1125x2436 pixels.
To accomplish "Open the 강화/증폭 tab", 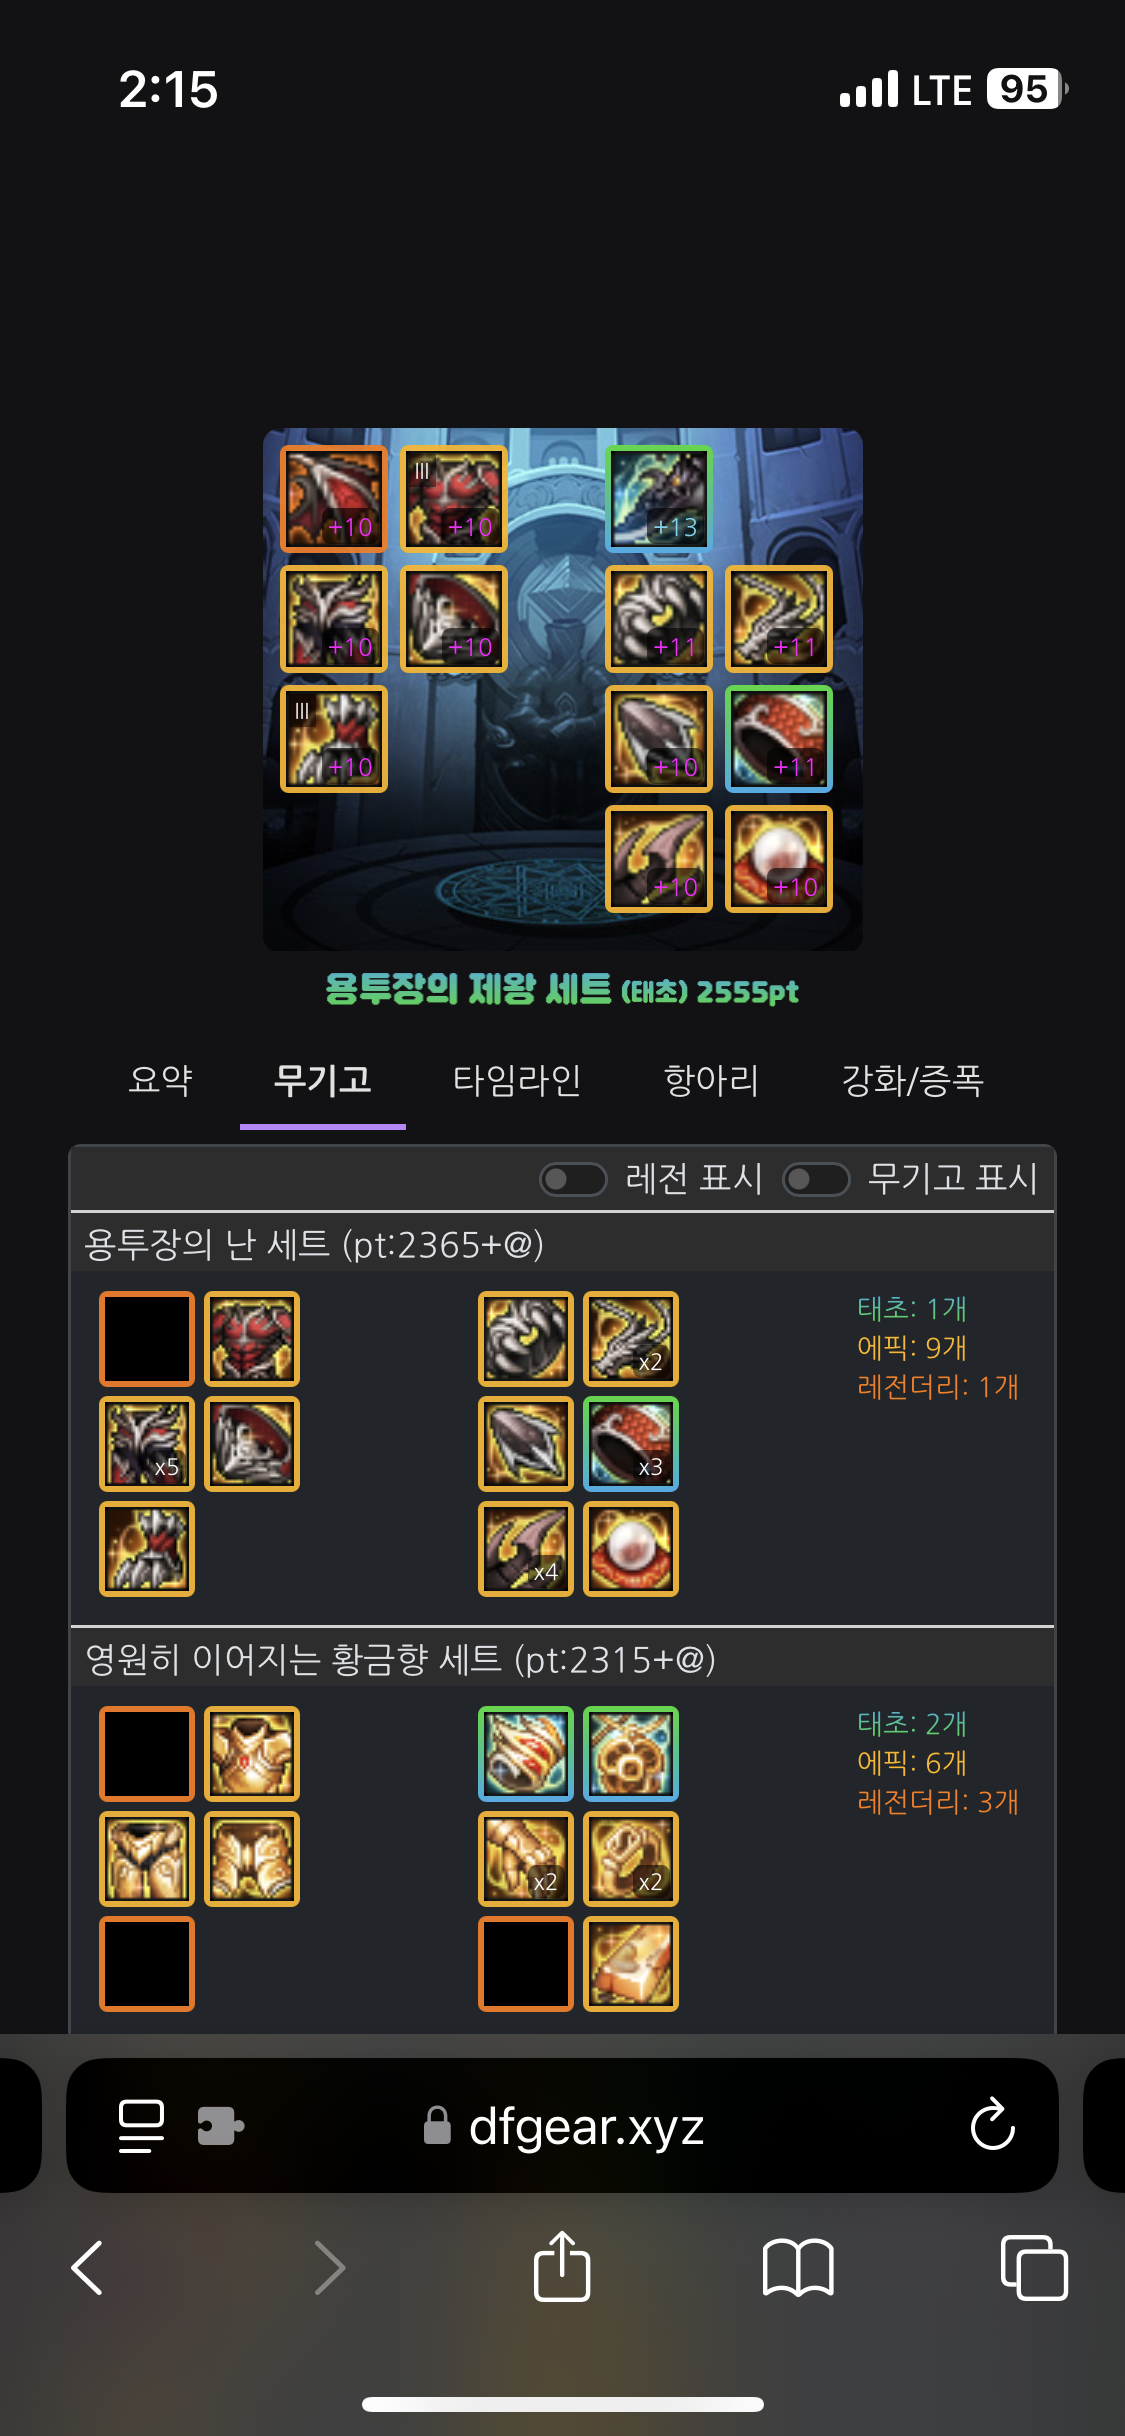I will (x=912, y=1080).
